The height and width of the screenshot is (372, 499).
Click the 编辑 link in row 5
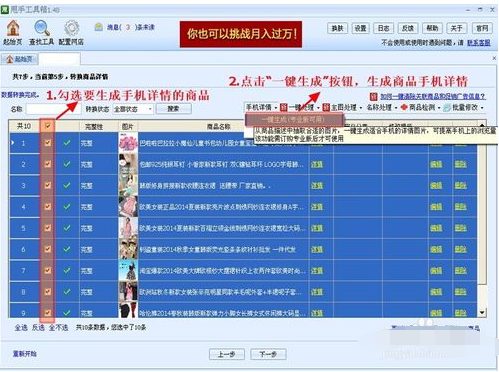pyautogui.click(x=436, y=228)
